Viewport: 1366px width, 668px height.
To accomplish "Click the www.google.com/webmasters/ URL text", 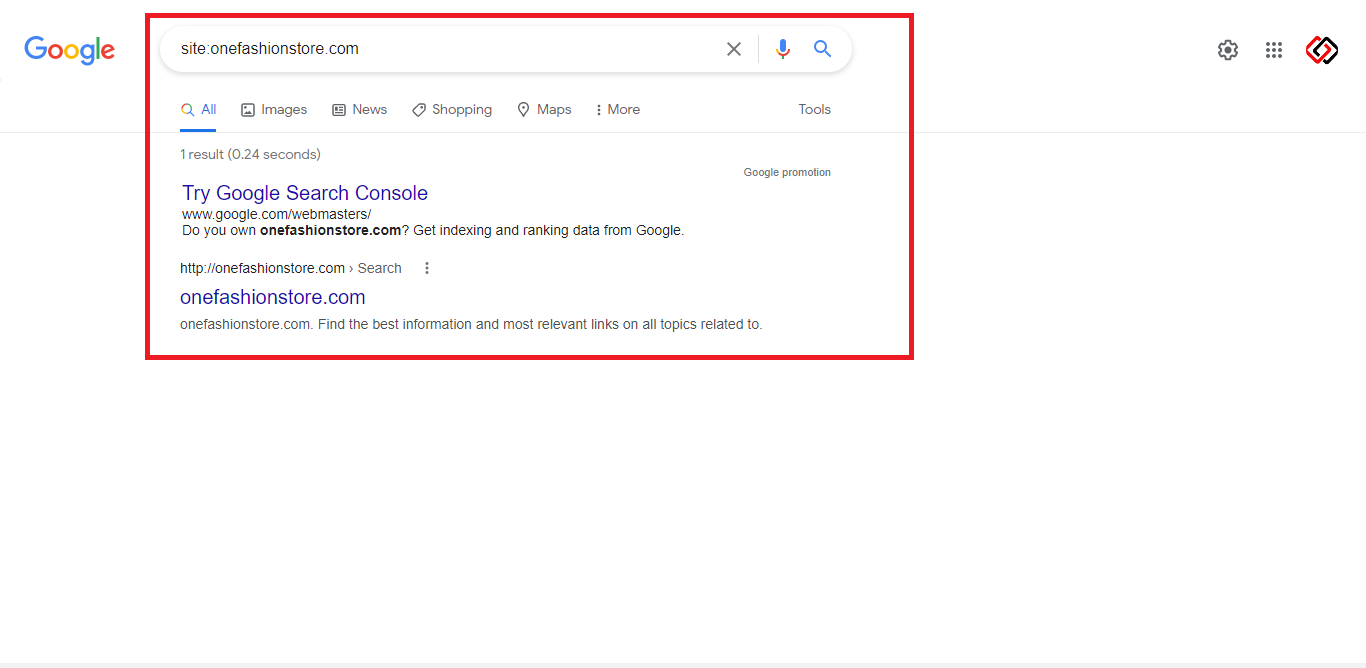I will tap(276, 214).
